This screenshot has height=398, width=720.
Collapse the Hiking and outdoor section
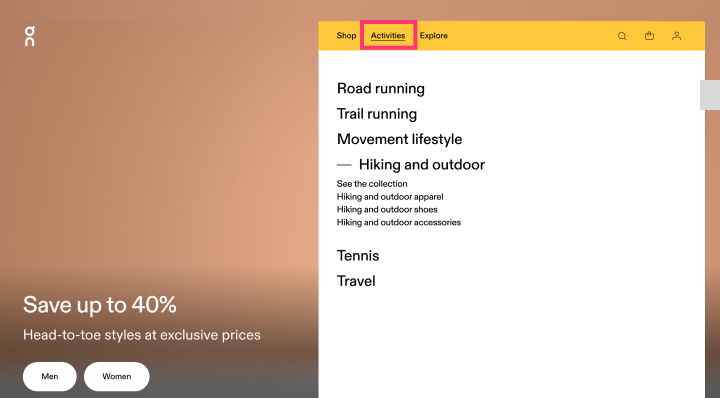click(411, 164)
